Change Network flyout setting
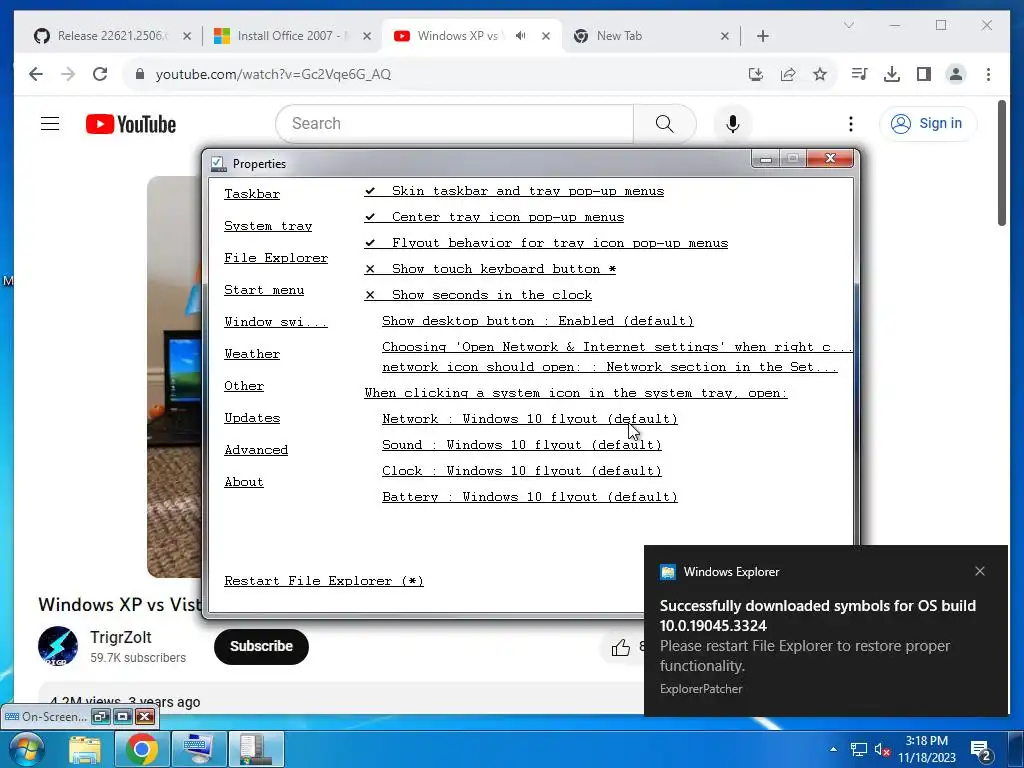 (x=530, y=419)
